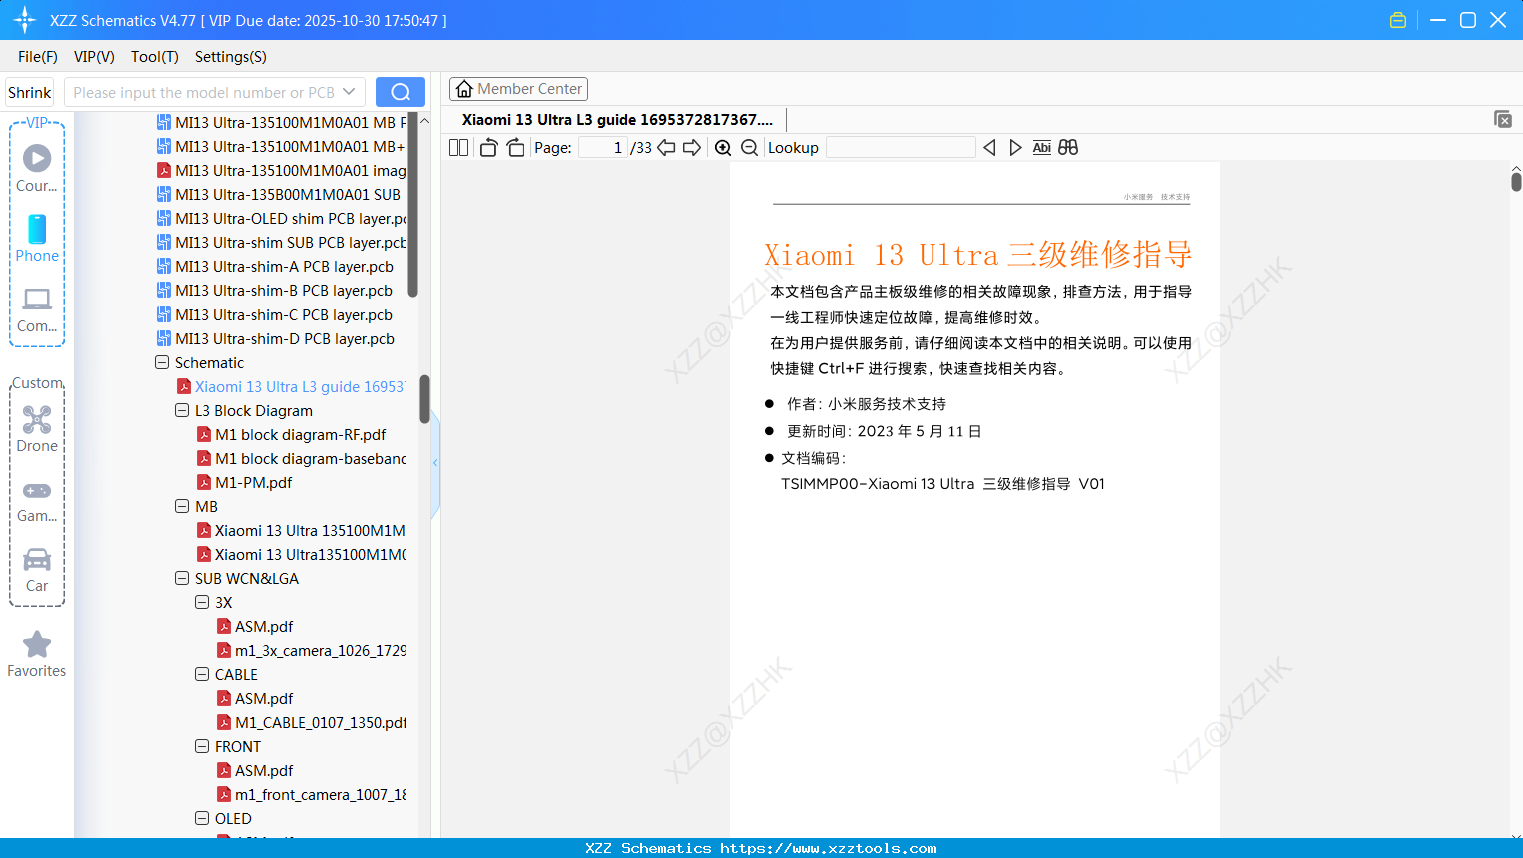Screen dimensions: 1523x858
Task: Click the Shrink button
Action: coord(29,91)
